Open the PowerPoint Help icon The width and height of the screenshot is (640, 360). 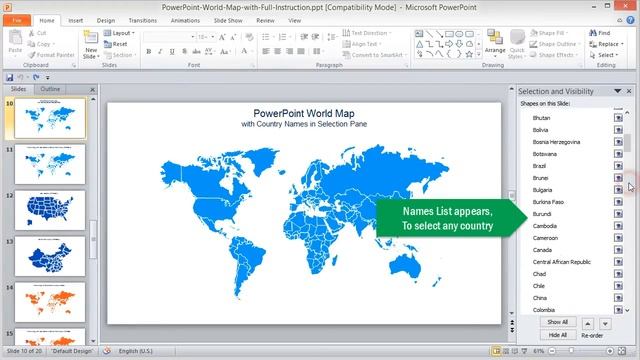[x=631, y=20]
